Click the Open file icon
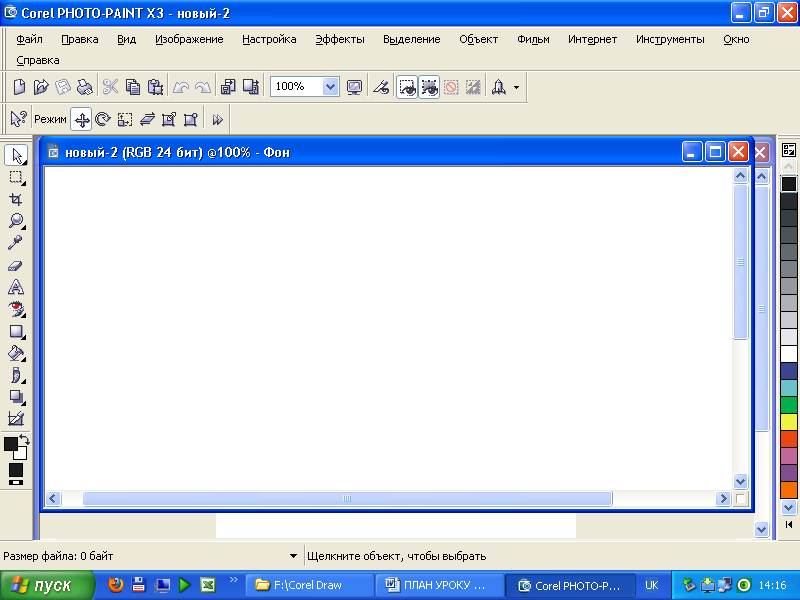This screenshot has width=800, height=600. [x=41, y=87]
